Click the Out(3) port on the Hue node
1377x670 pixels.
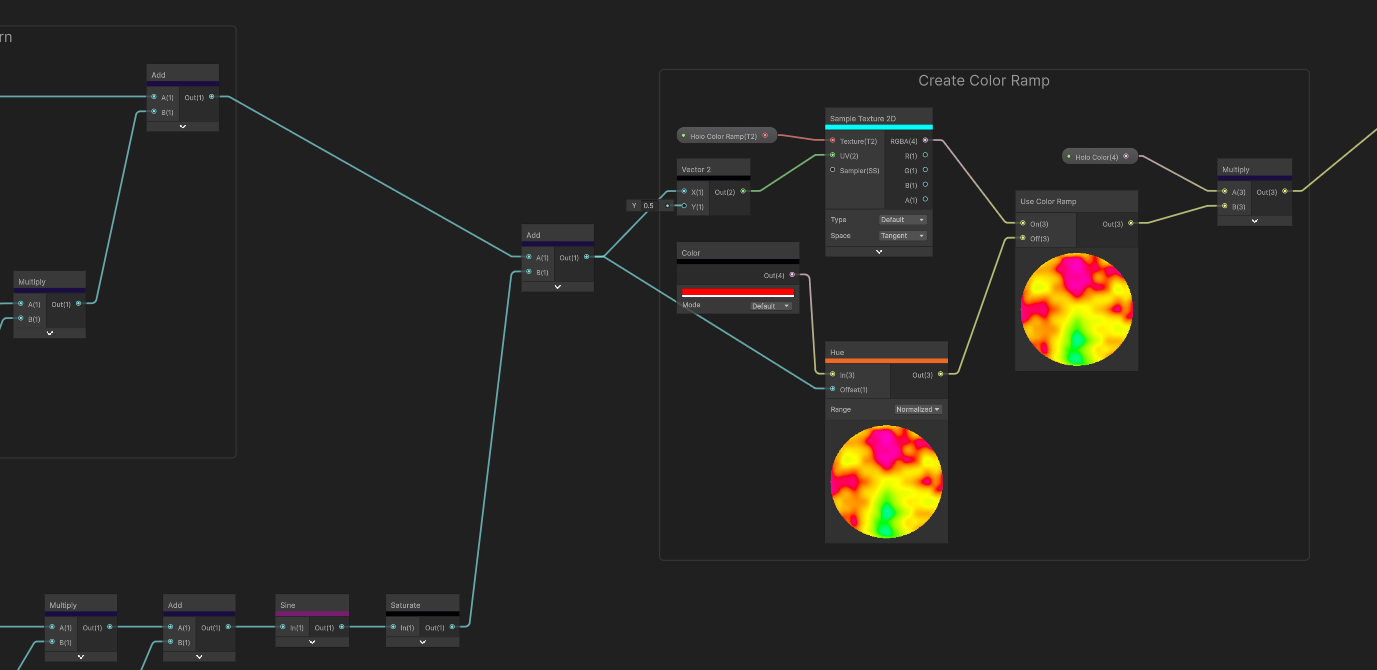pyautogui.click(x=940, y=374)
